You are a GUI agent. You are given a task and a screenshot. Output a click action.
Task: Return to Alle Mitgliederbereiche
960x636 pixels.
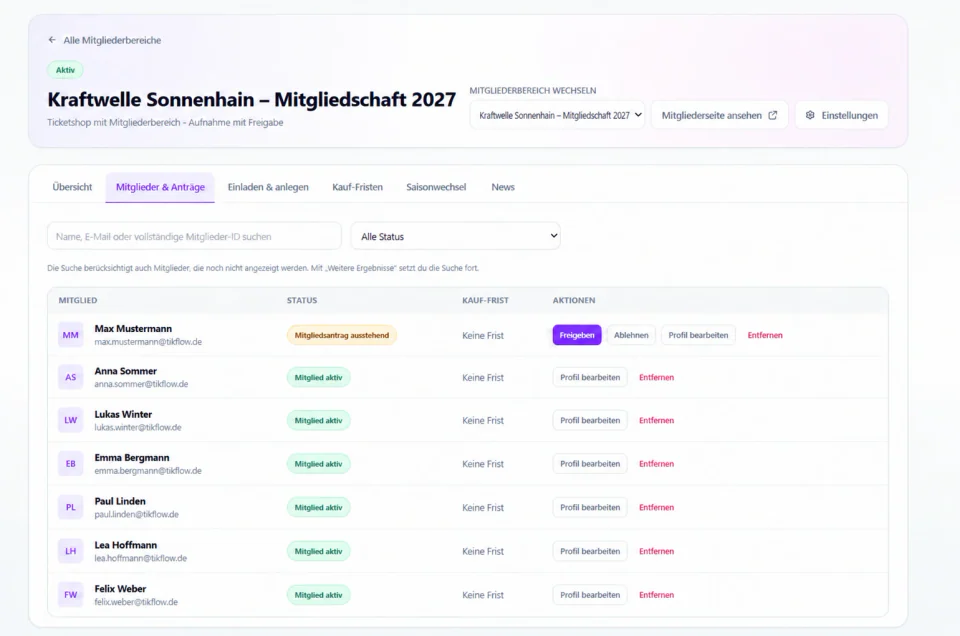tap(105, 40)
